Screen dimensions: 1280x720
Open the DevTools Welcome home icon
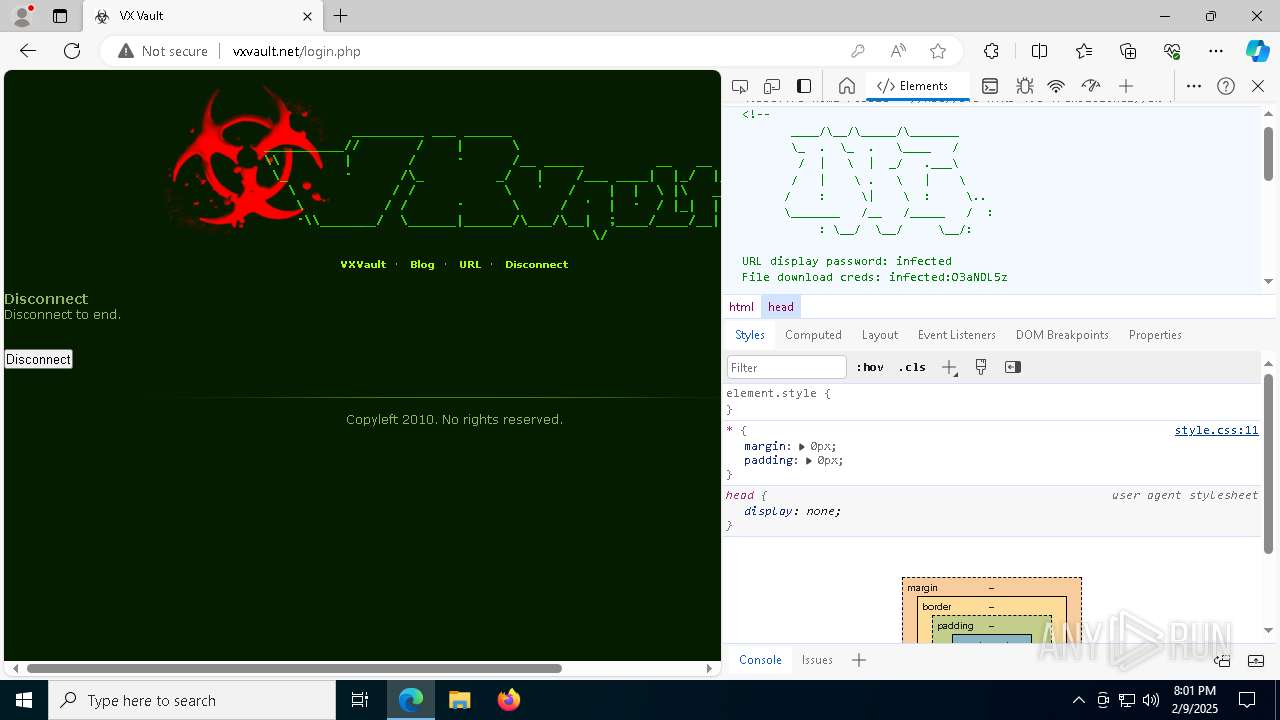[x=847, y=86]
